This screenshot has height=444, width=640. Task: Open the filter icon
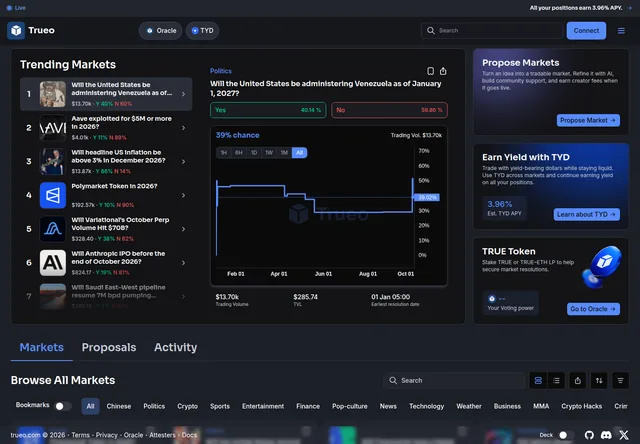[620, 380]
